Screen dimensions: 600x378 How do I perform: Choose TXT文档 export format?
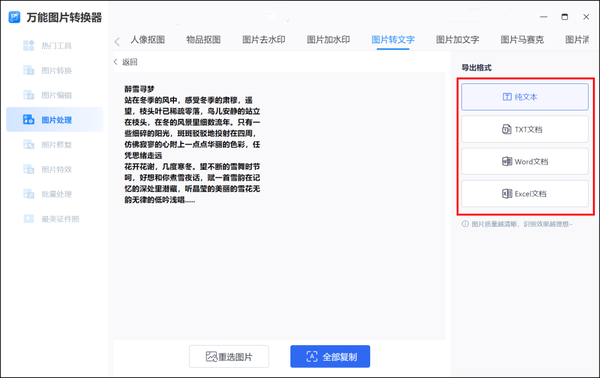pos(525,129)
